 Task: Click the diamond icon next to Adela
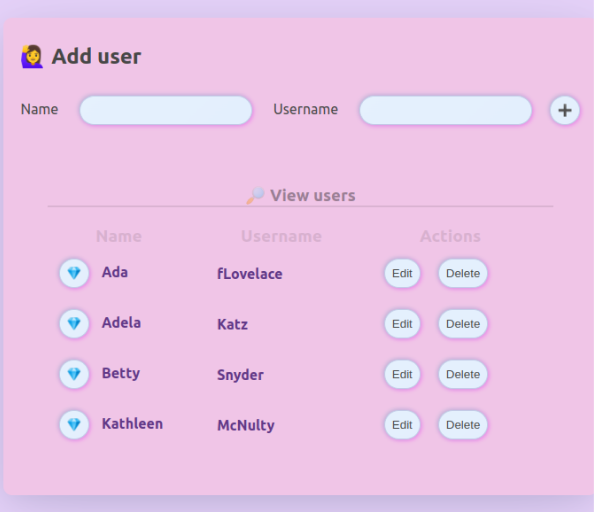click(x=74, y=323)
